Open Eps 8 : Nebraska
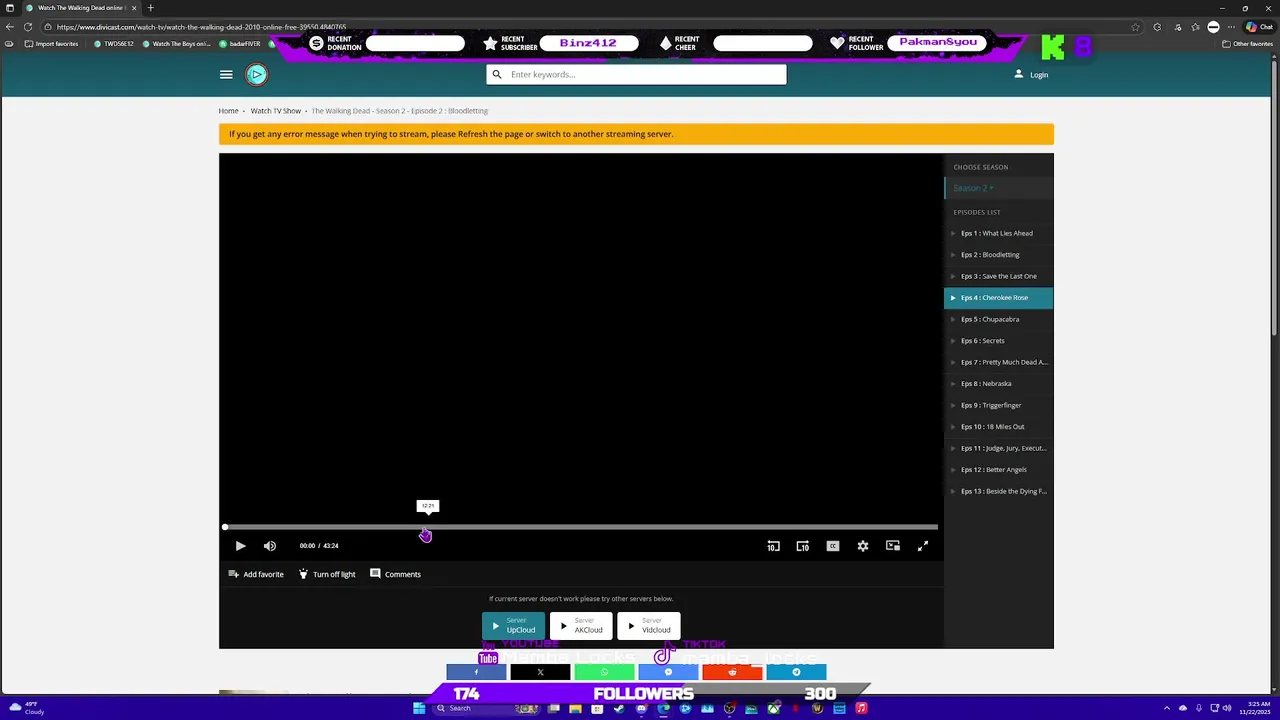The height and width of the screenshot is (720, 1280). [x=998, y=384]
